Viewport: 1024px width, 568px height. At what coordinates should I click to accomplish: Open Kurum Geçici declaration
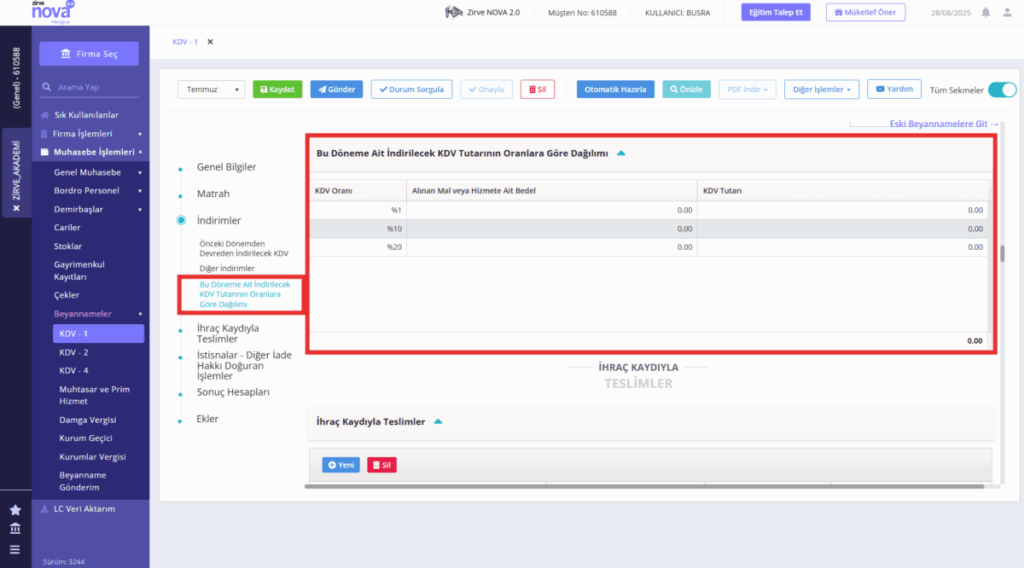point(86,438)
